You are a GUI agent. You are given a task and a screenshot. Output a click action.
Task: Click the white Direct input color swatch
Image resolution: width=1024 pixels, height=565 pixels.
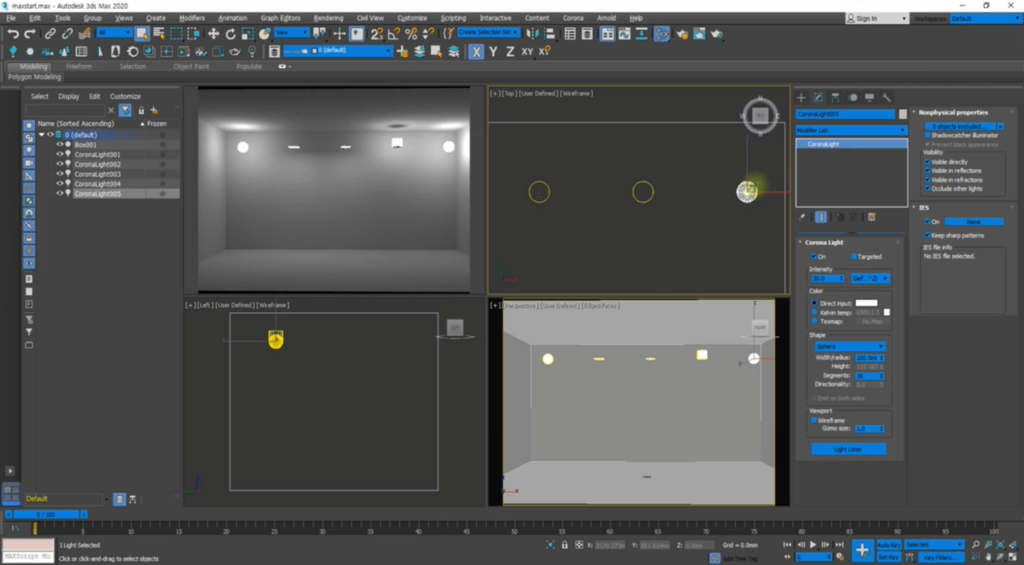pos(866,303)
